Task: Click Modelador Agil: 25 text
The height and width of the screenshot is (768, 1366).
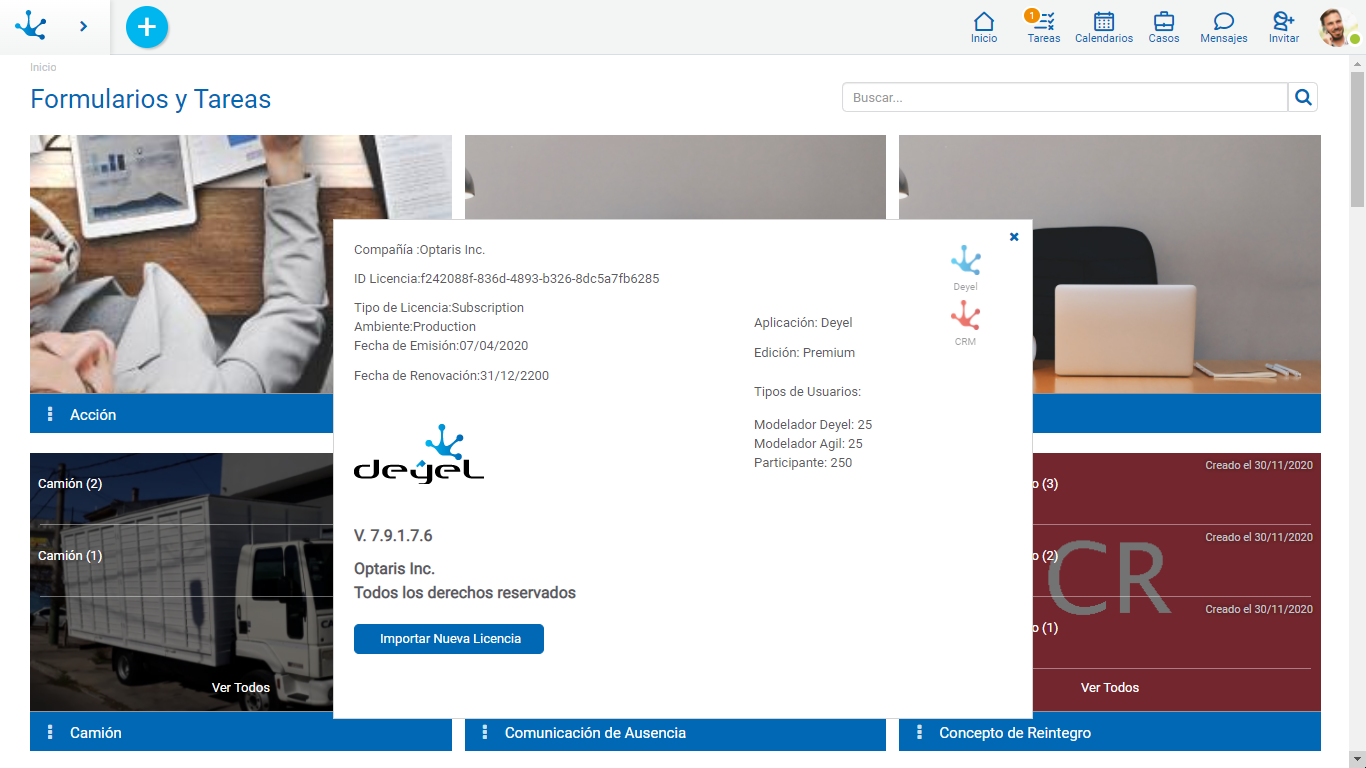Action: tap(808, 444)
